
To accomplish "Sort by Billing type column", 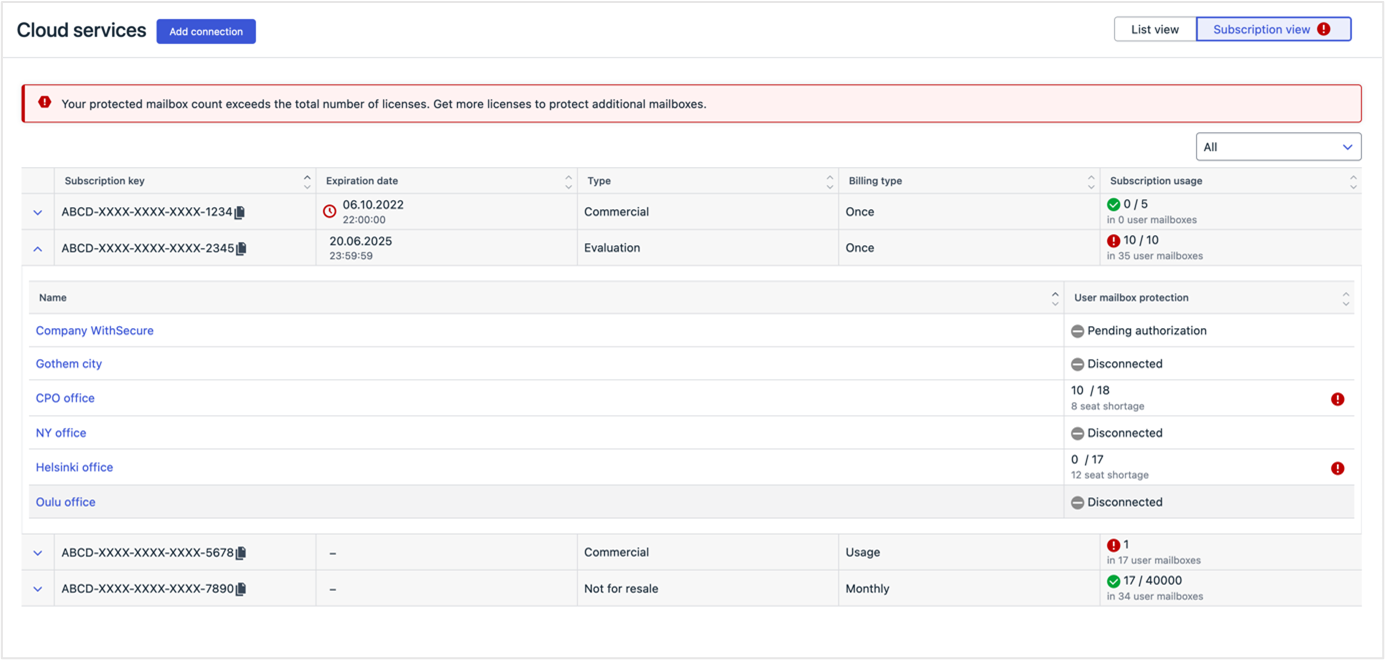I will click(1091, 181).
